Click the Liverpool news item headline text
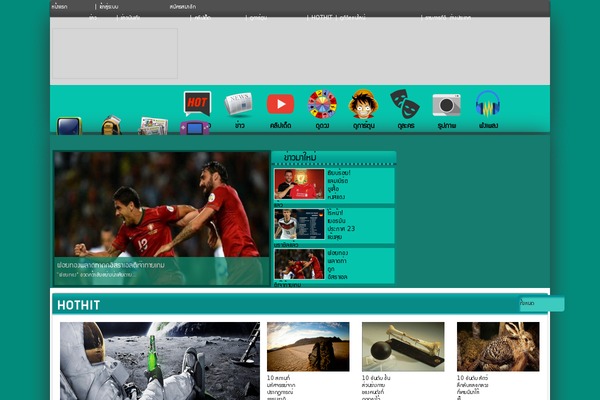This screenshot has height=400, width=600. (339, 185)
